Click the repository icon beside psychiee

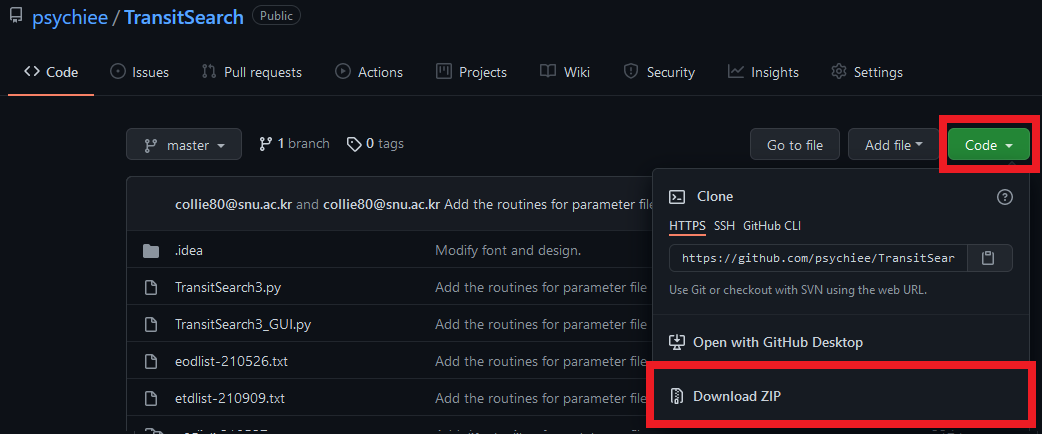pos(15,17)
